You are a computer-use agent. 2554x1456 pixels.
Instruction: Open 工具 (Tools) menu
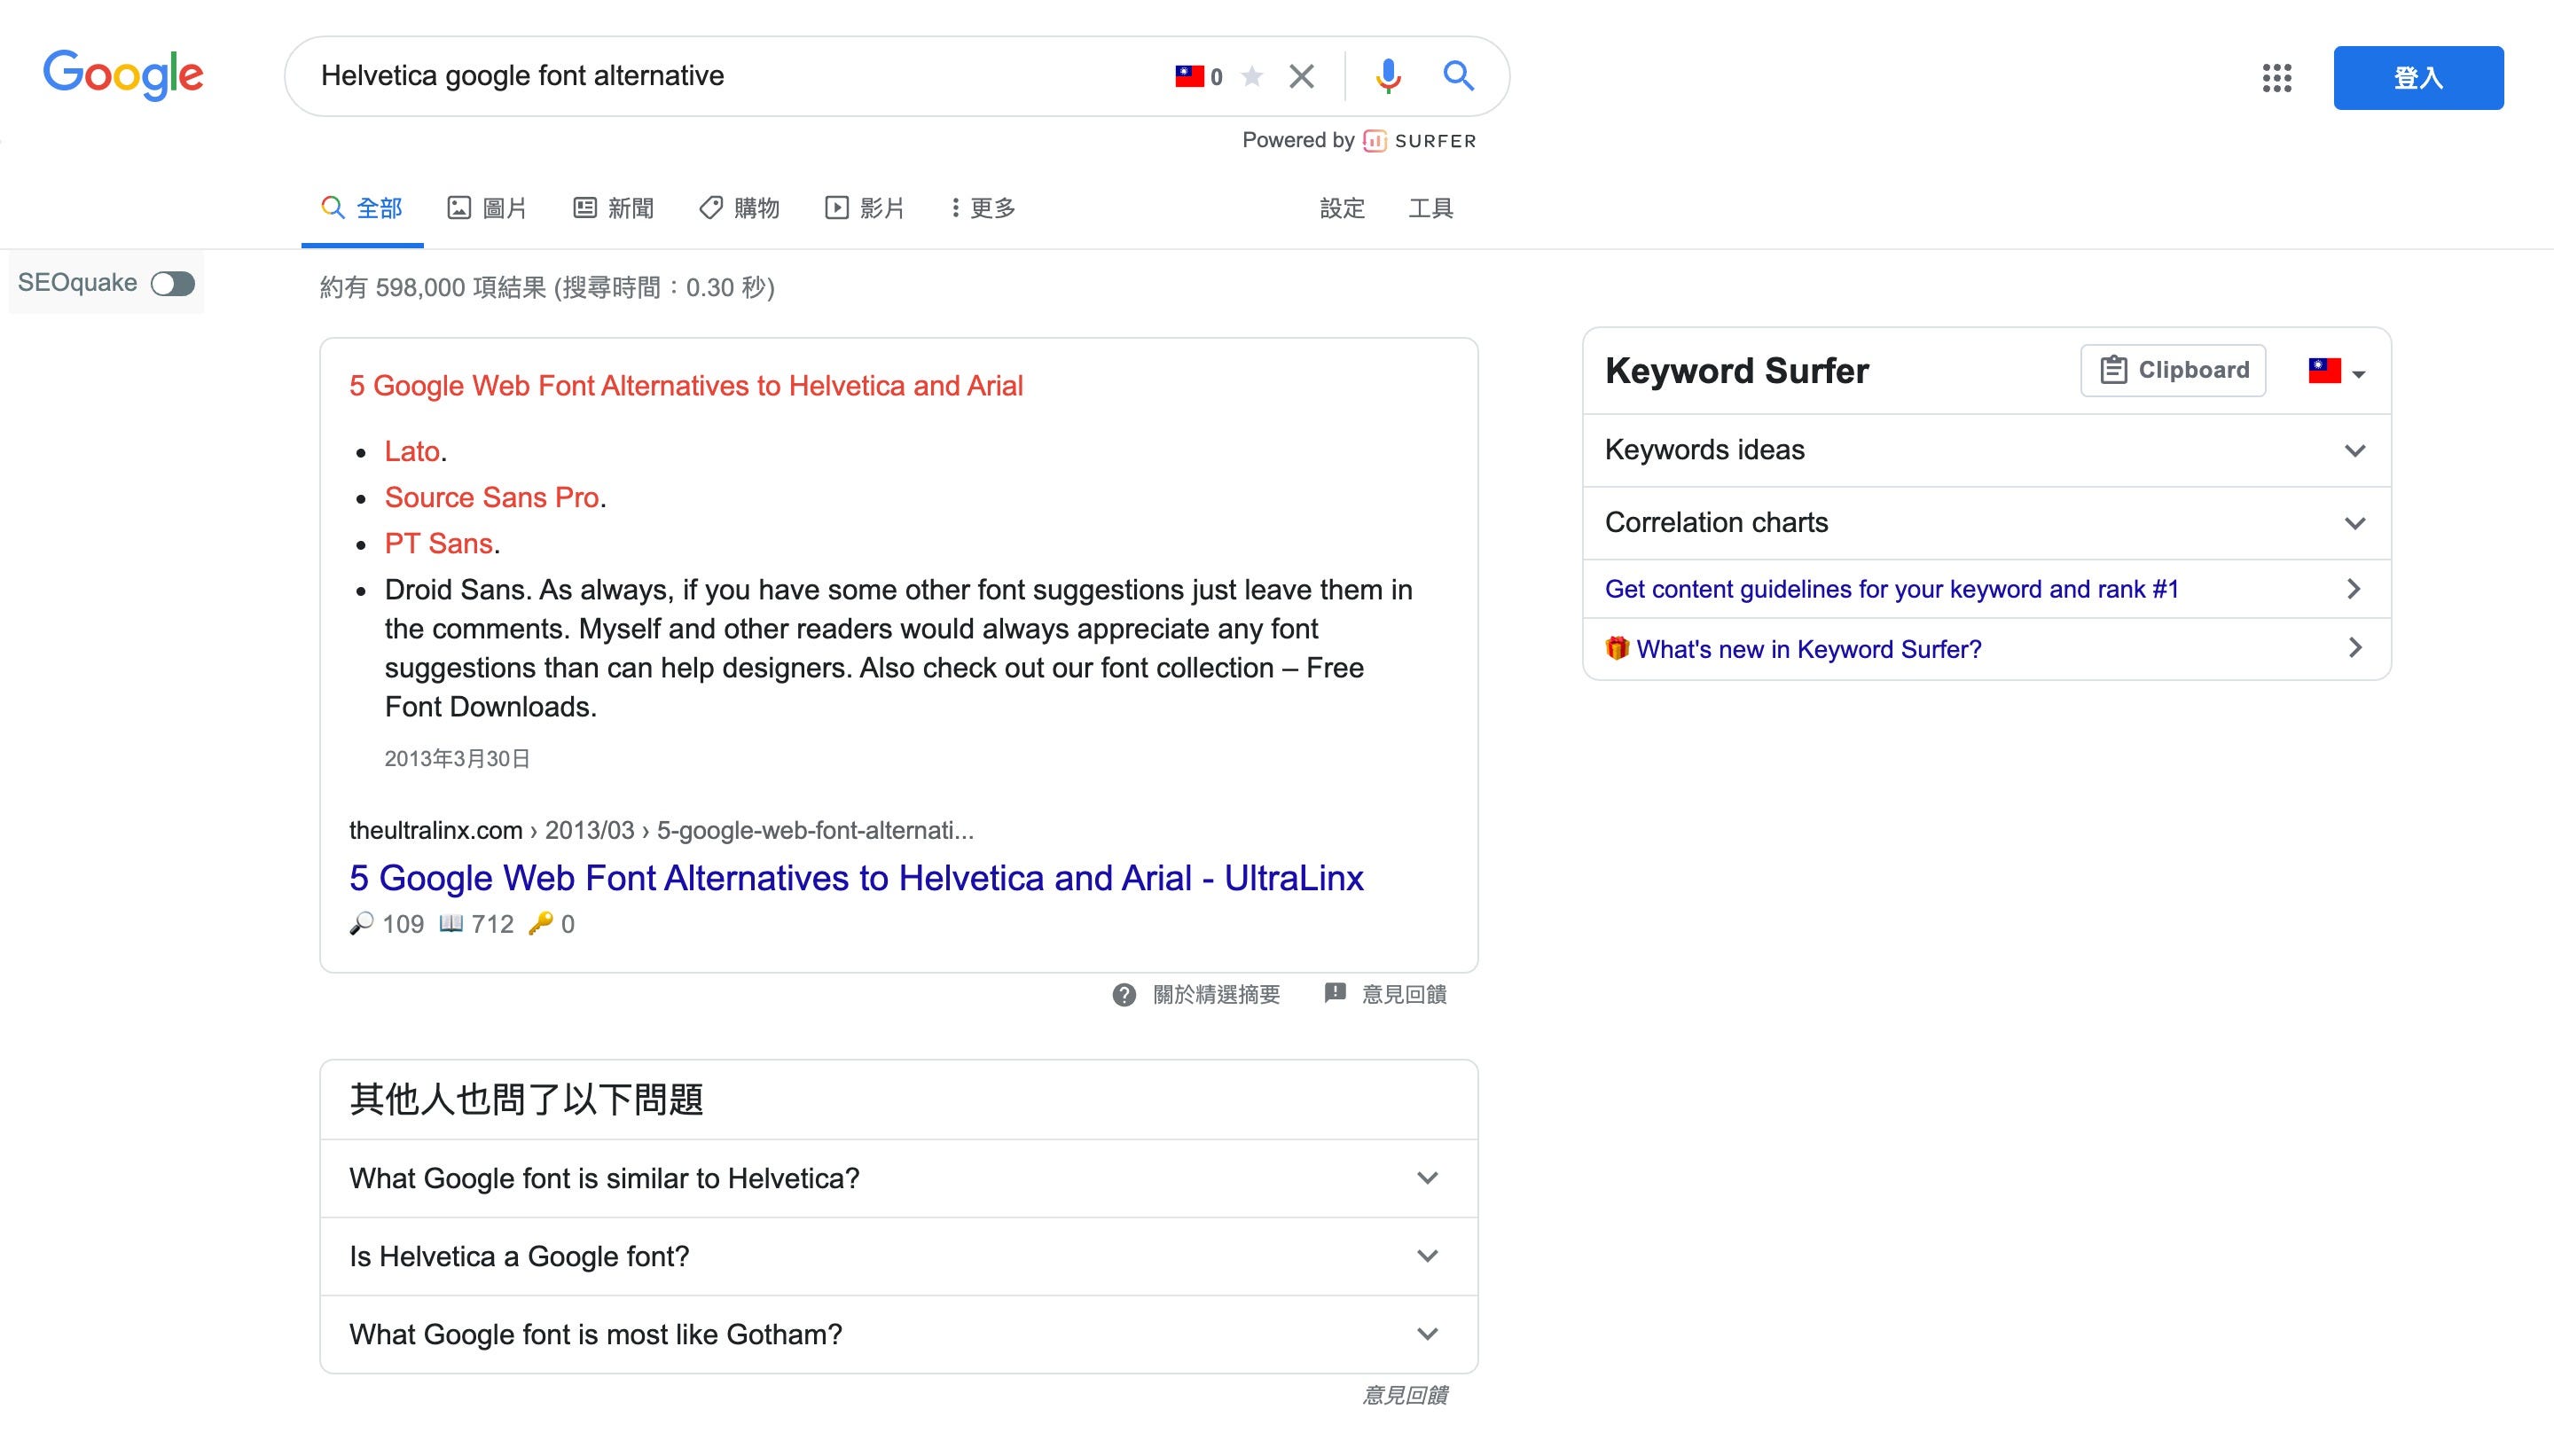[1431, 208]
